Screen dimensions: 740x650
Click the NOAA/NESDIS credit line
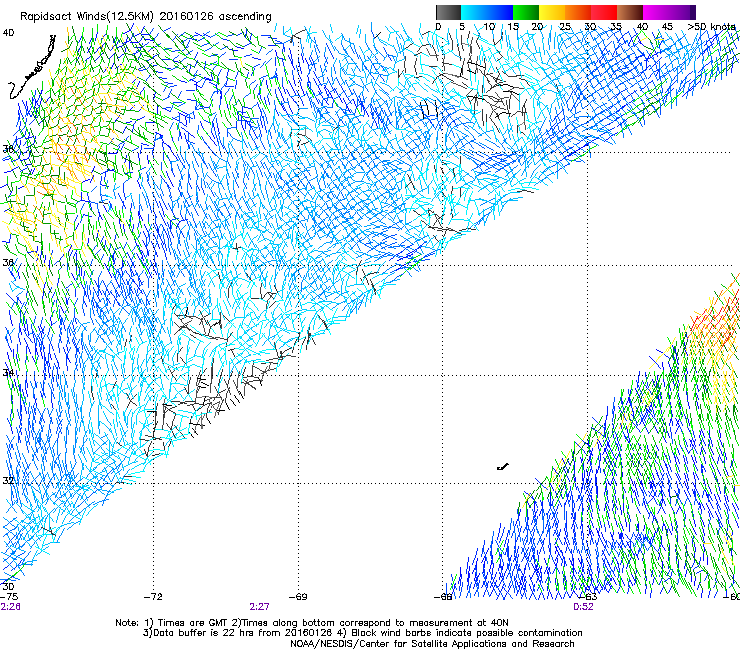[x=432, y=644]
